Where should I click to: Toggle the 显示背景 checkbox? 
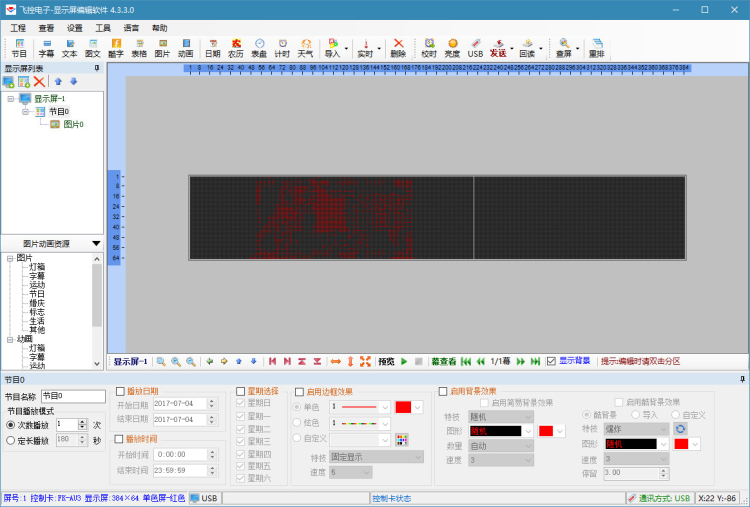coord(551,361)
